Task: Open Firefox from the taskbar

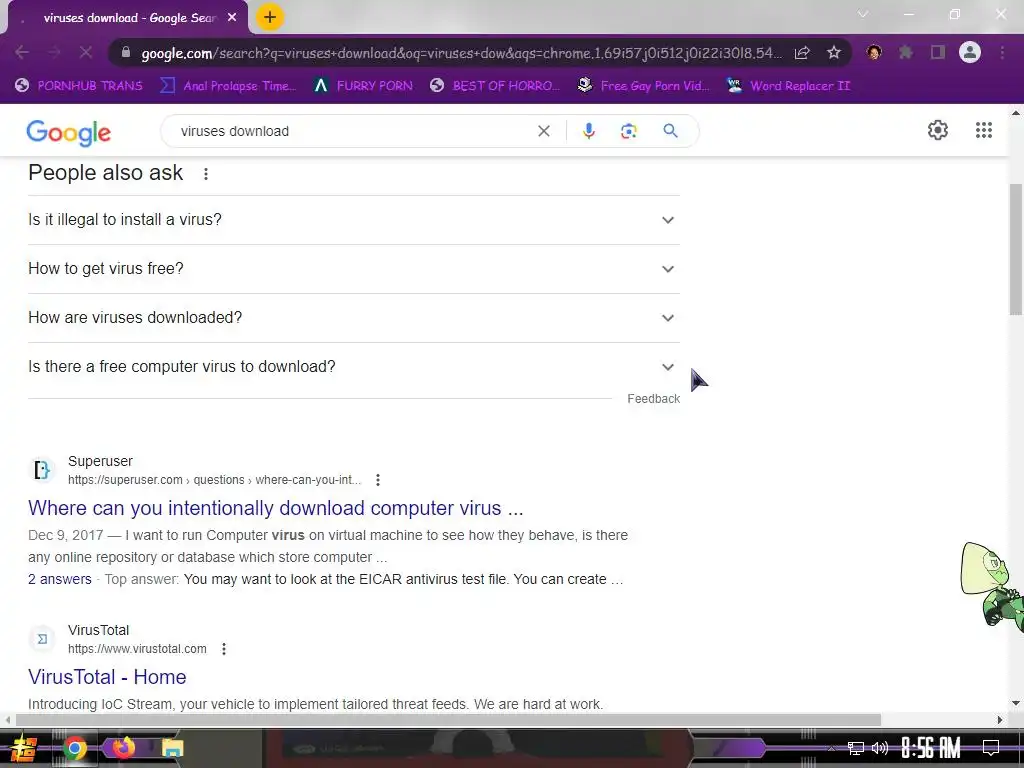Action: [x=123, y=746]
